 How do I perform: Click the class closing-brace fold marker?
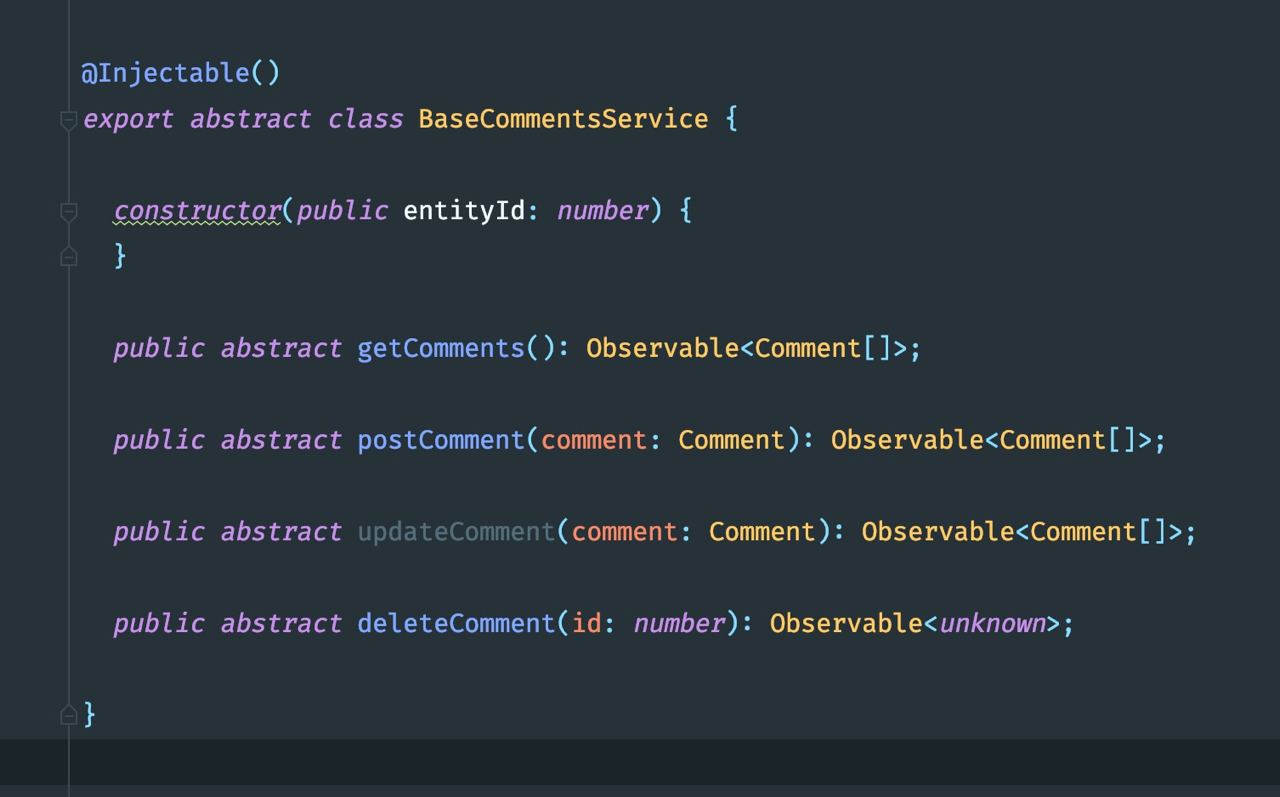[68, 714]
